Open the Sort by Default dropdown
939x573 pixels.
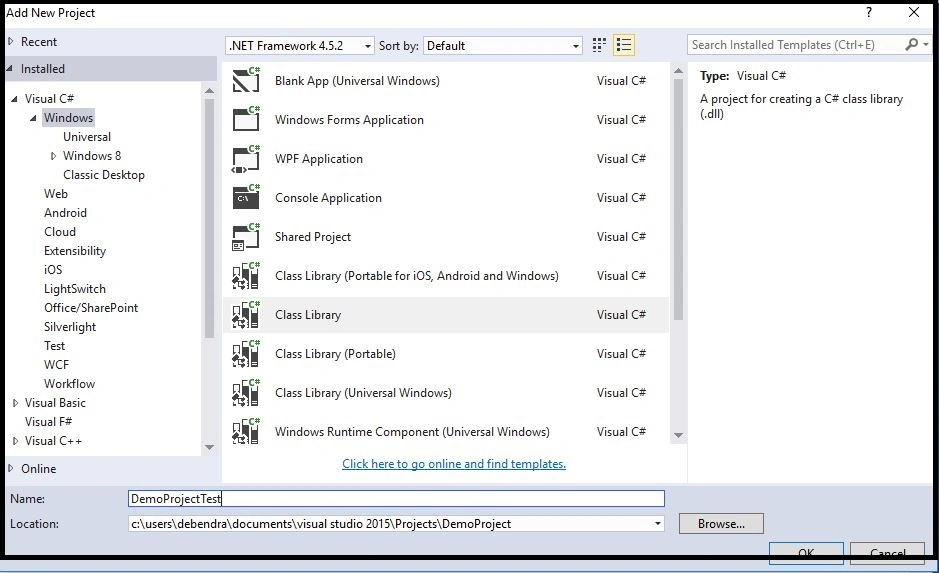click(502, 46)
